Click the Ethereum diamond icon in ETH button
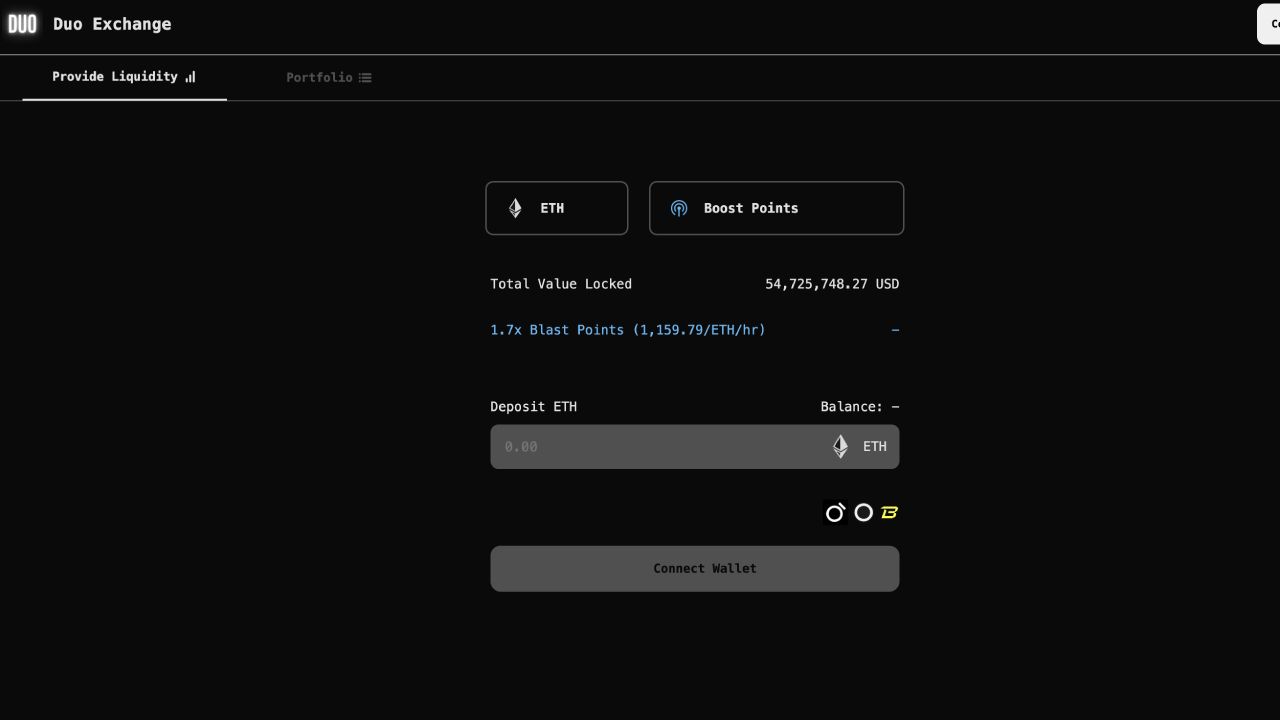The image size is (1280, 720). [515, 208]
